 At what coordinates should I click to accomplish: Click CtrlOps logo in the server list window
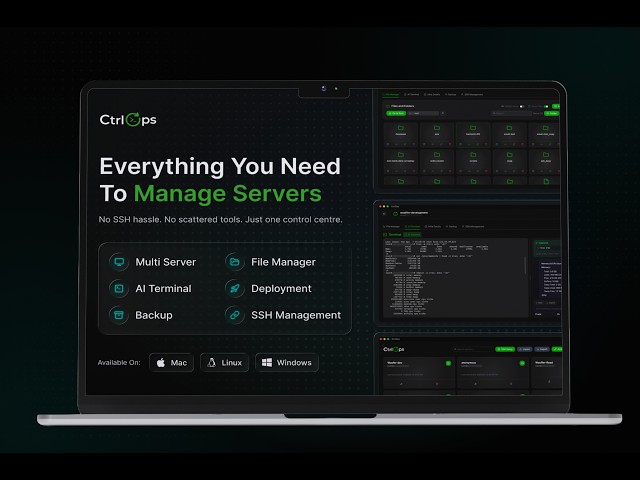pos(394,349)
